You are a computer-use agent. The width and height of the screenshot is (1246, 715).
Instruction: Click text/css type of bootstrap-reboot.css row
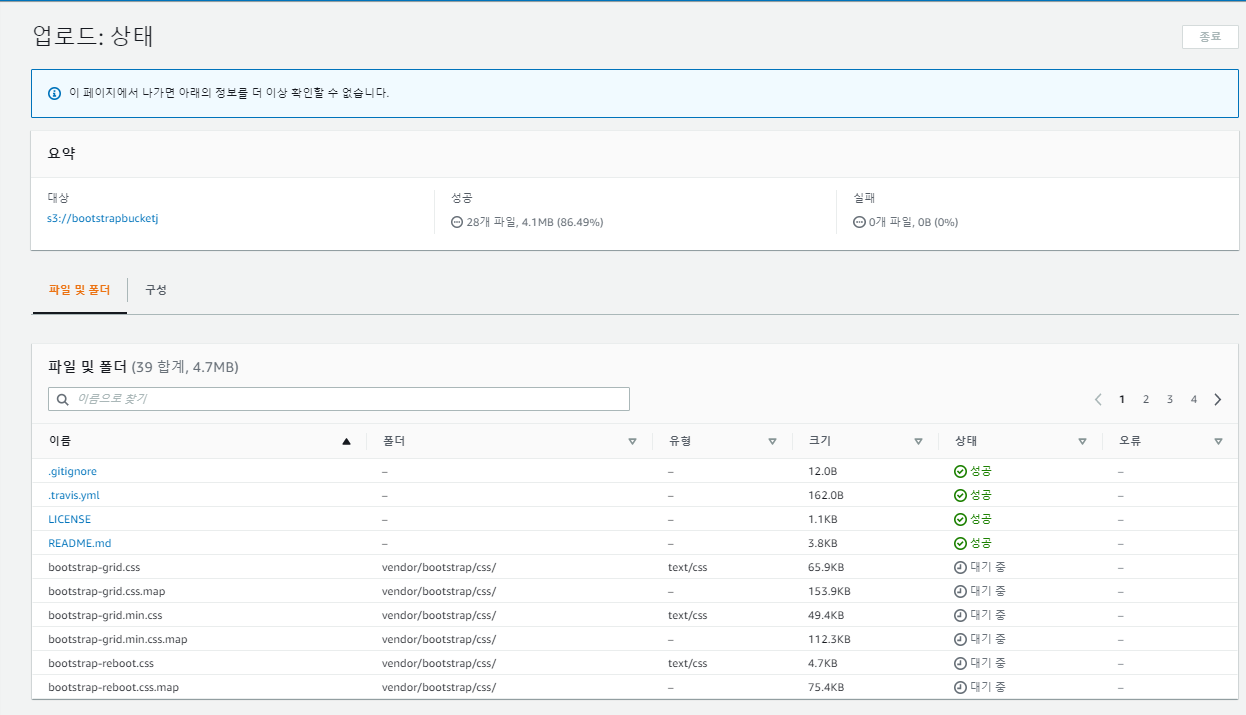tap(688, 663)
